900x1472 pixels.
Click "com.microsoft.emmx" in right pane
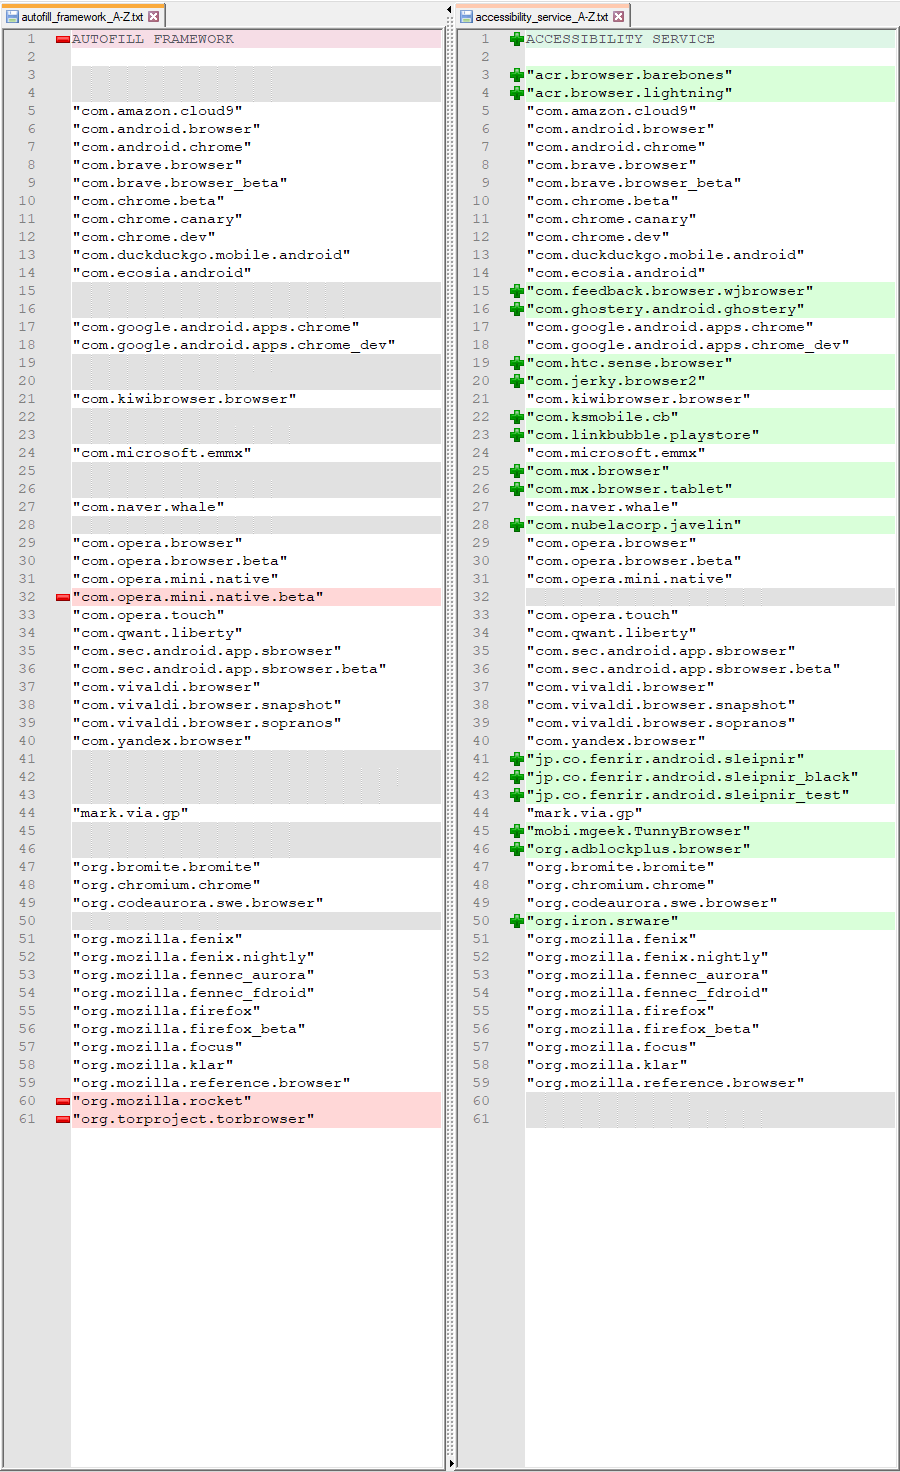pos(616,453)
